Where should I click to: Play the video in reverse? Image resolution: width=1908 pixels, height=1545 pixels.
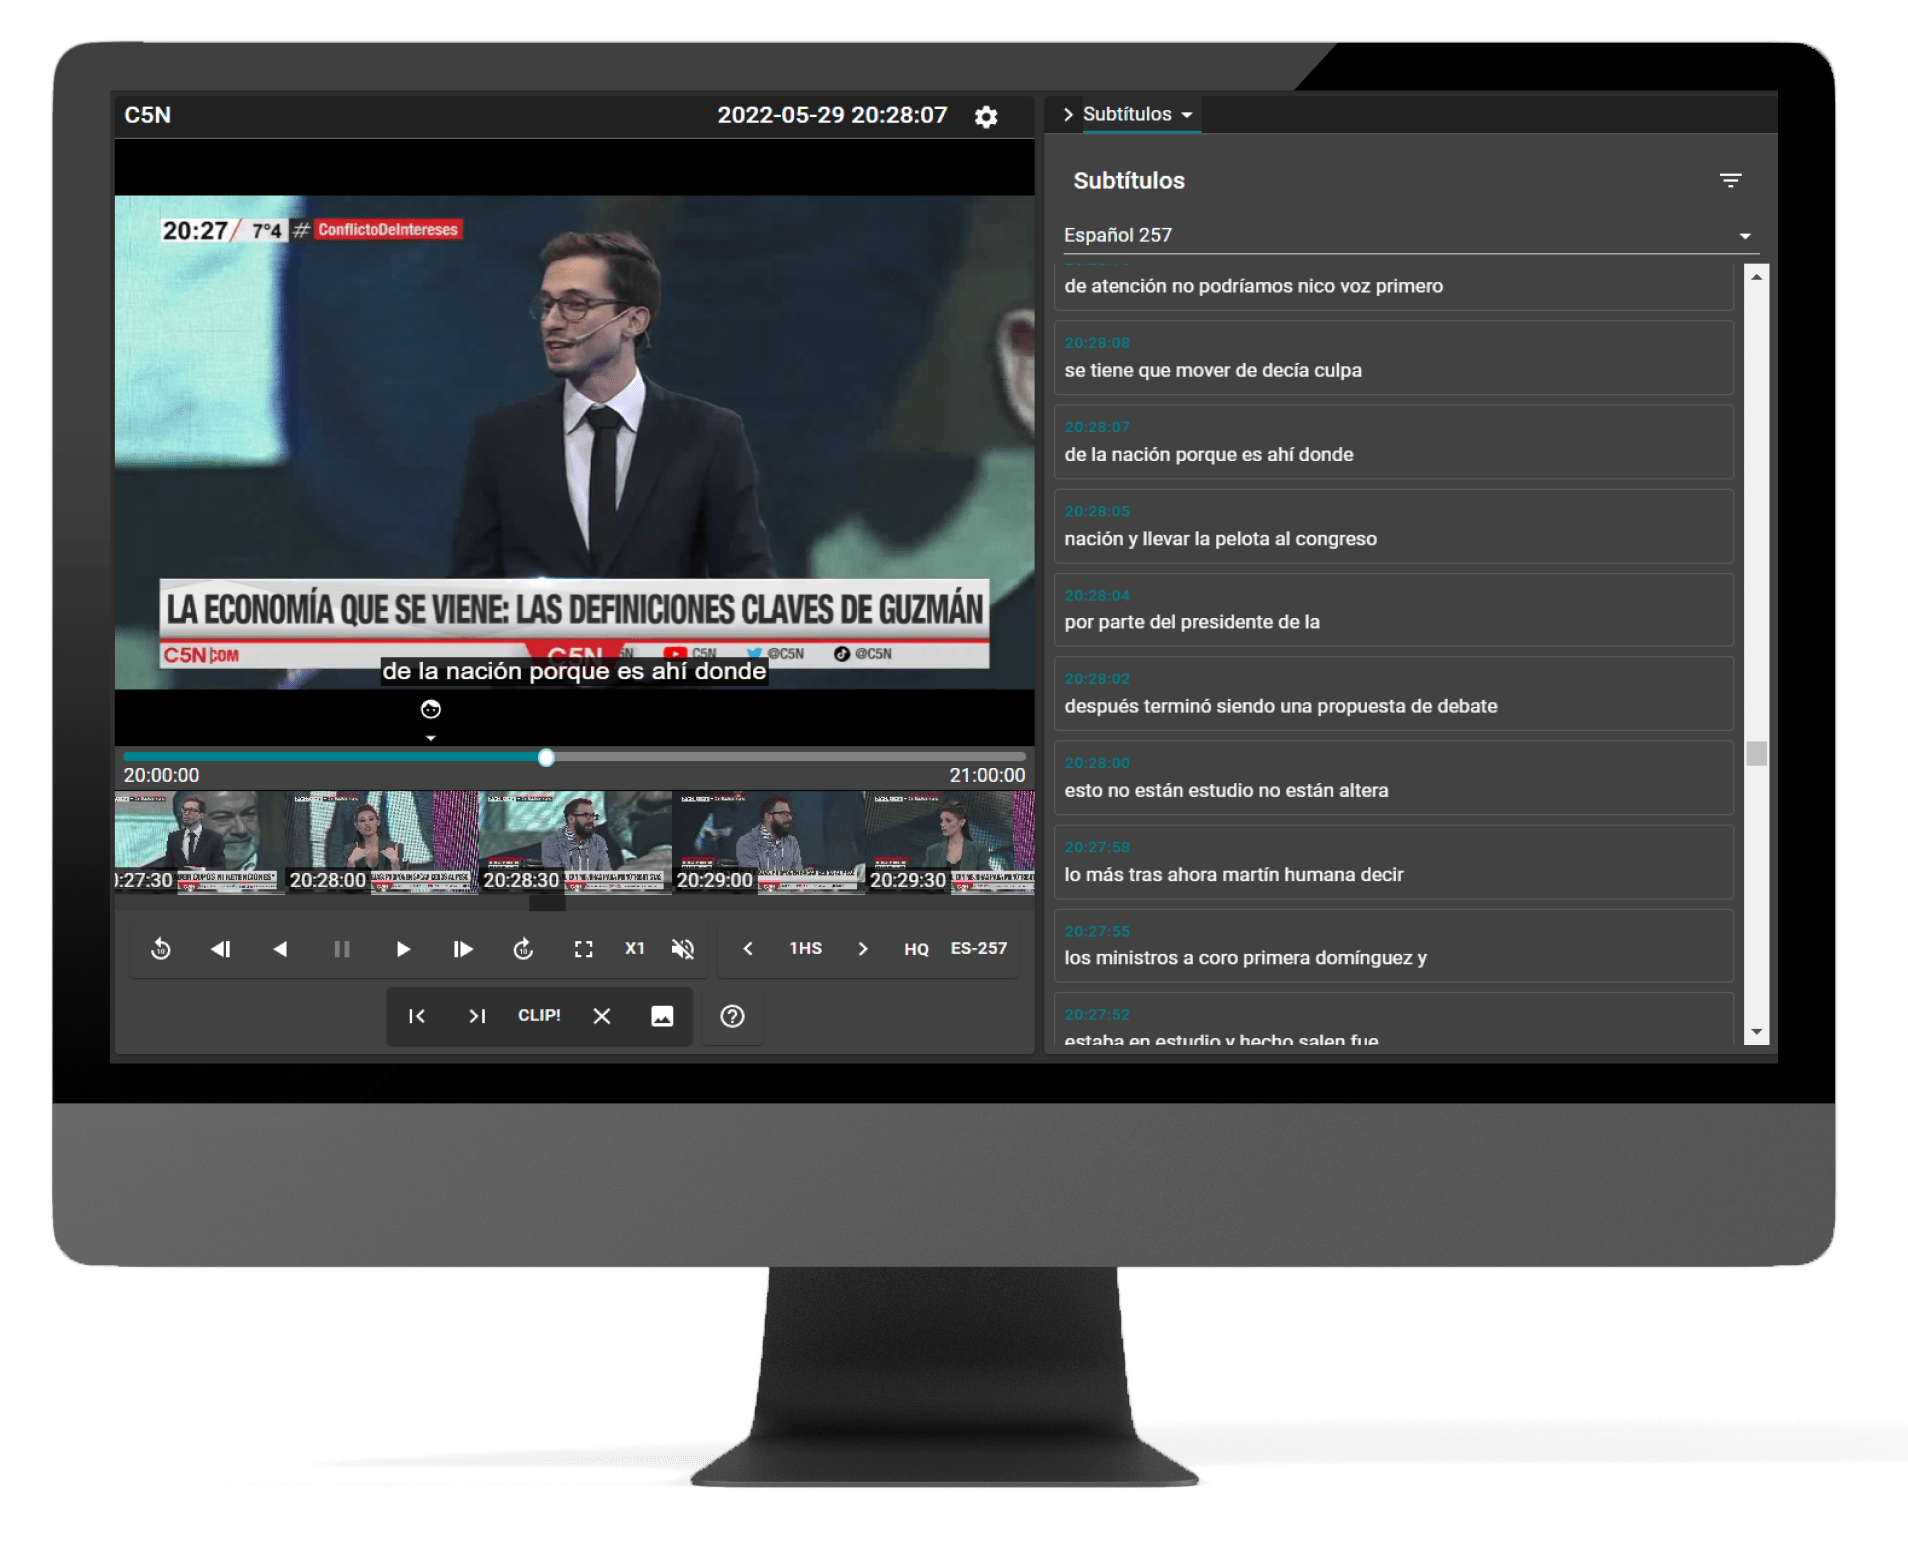pyautogui.click(x=280, y=949)
